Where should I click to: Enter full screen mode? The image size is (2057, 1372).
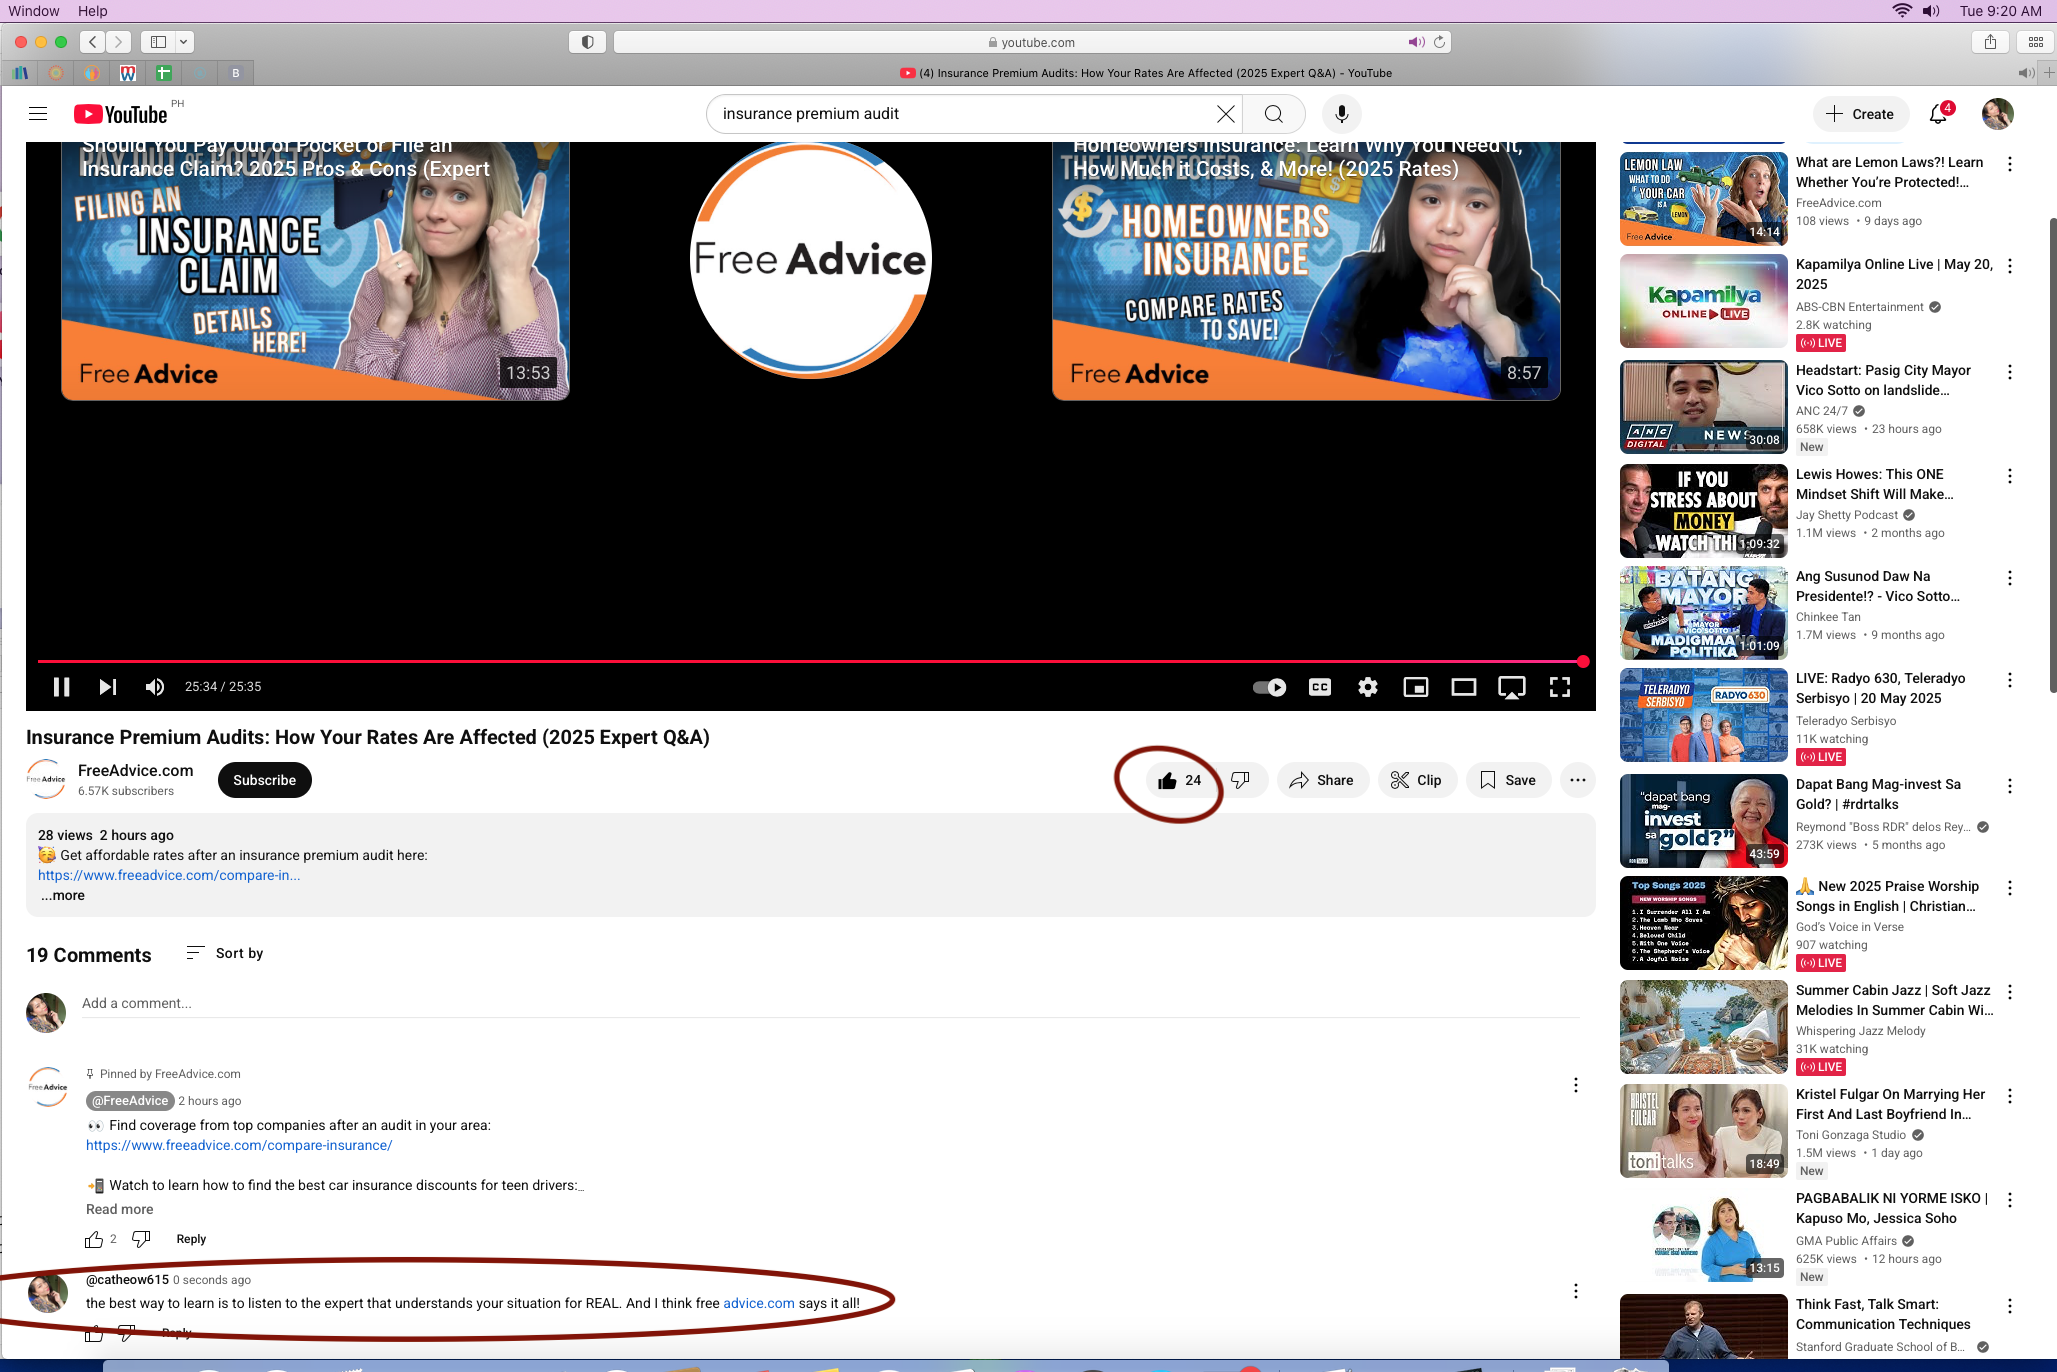[1560, 687]
